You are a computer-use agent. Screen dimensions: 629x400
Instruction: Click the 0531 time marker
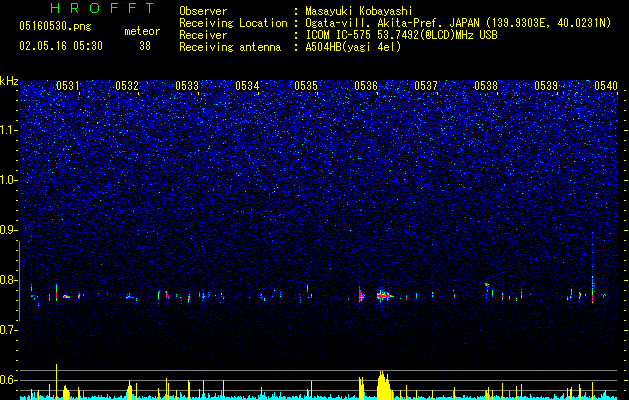point(68,85)
